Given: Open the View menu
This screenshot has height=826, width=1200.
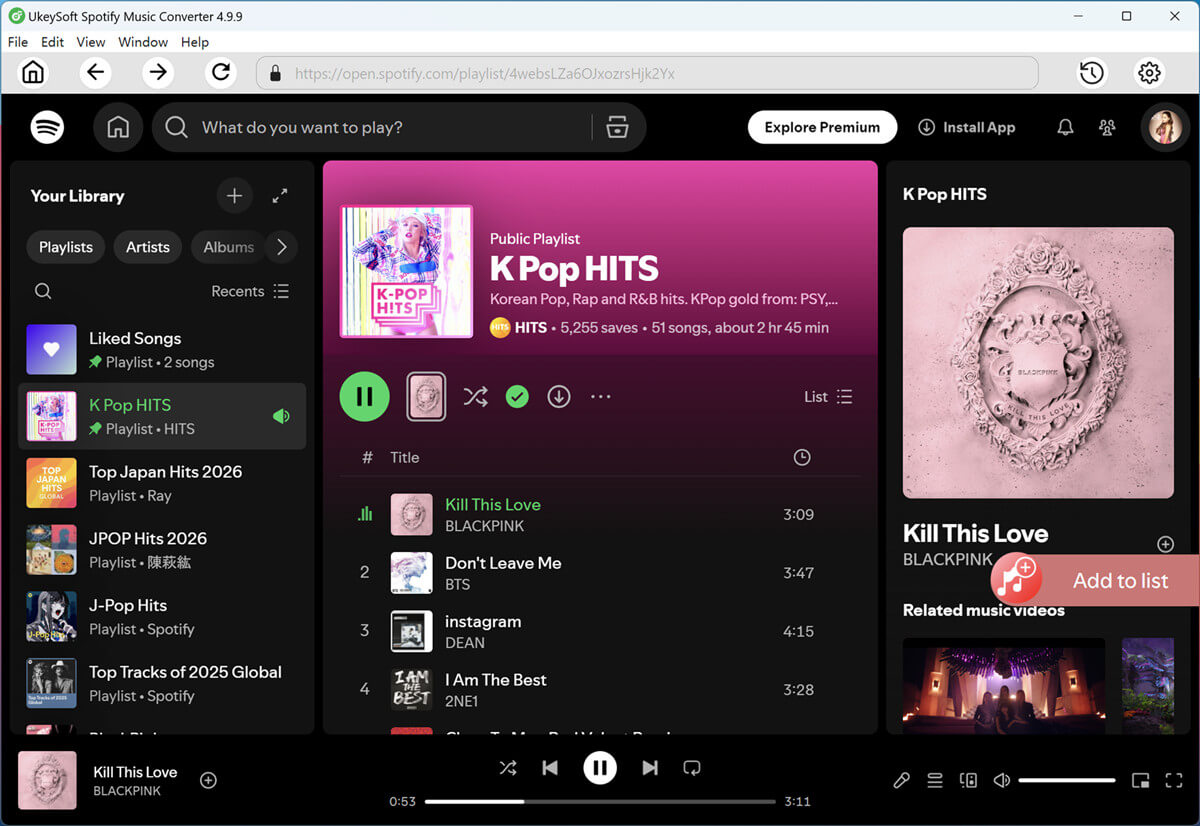Looking at the screenshot, I should [90, 42].
